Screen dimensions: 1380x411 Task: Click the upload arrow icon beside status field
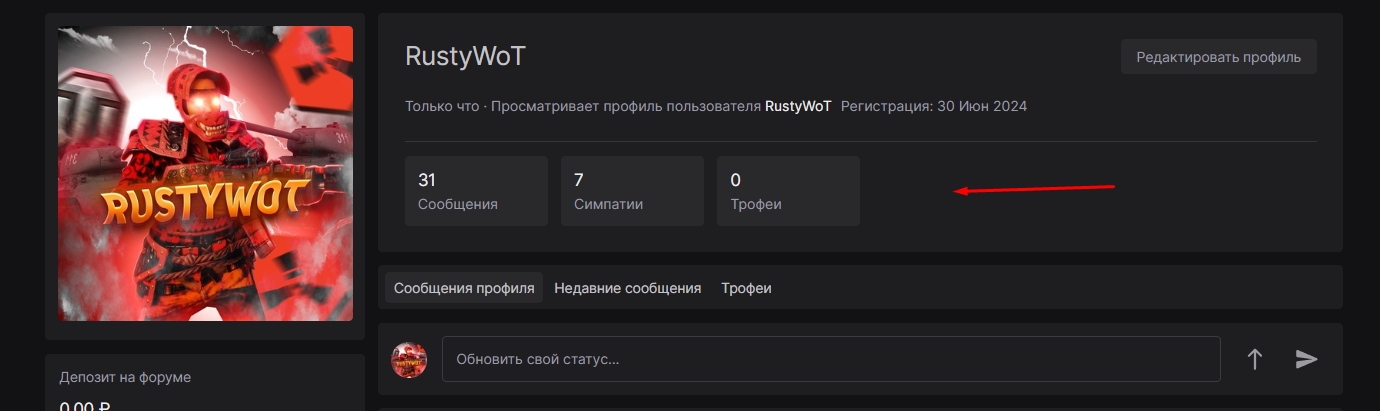tap(1255, 359)
